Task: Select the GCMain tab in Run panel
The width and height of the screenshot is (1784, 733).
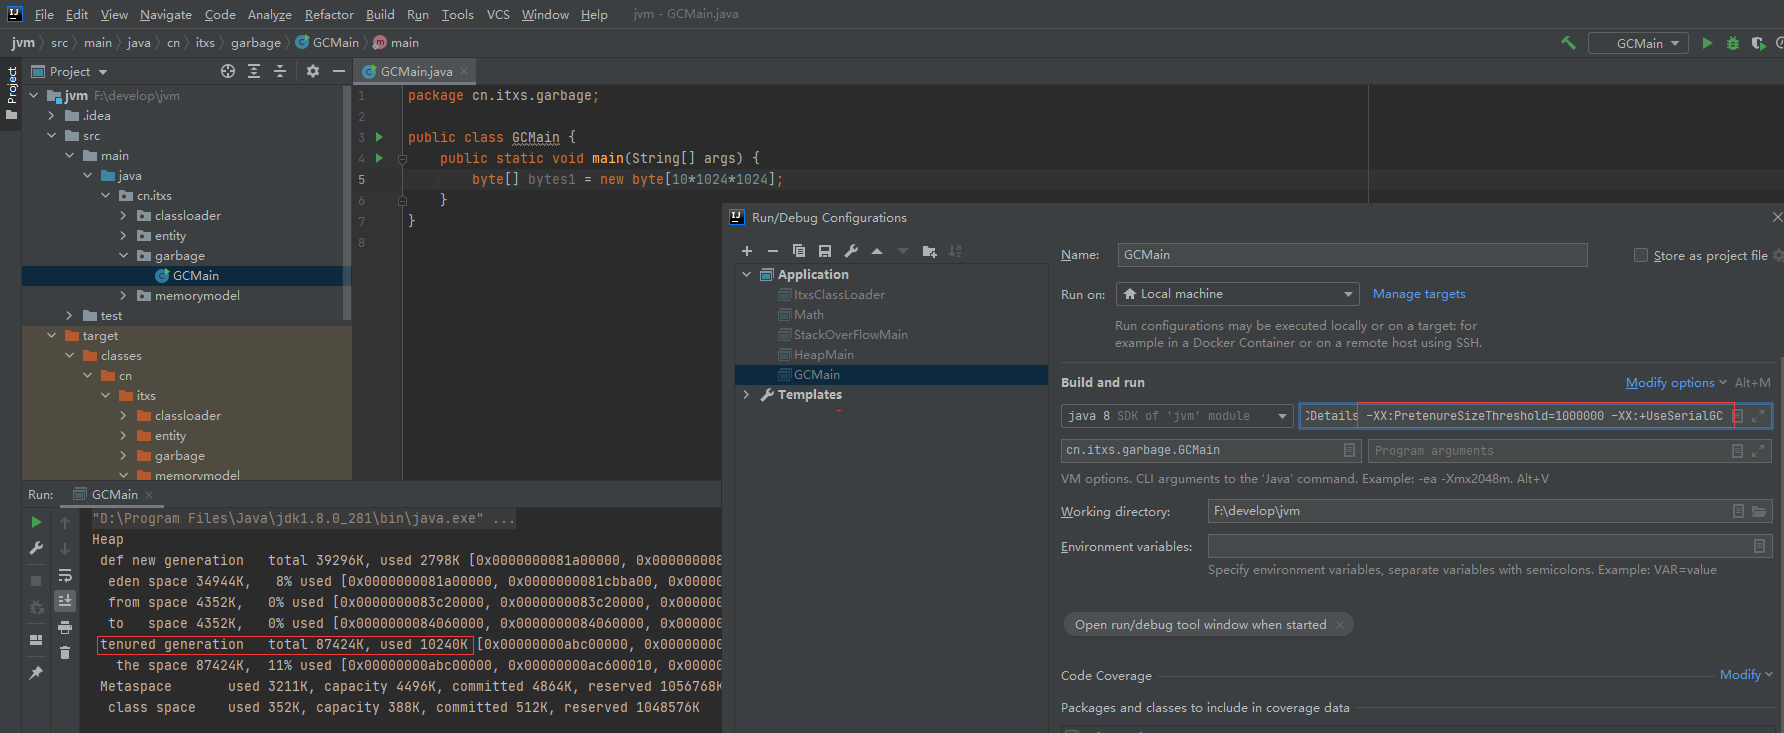Action: coord(114,494)
